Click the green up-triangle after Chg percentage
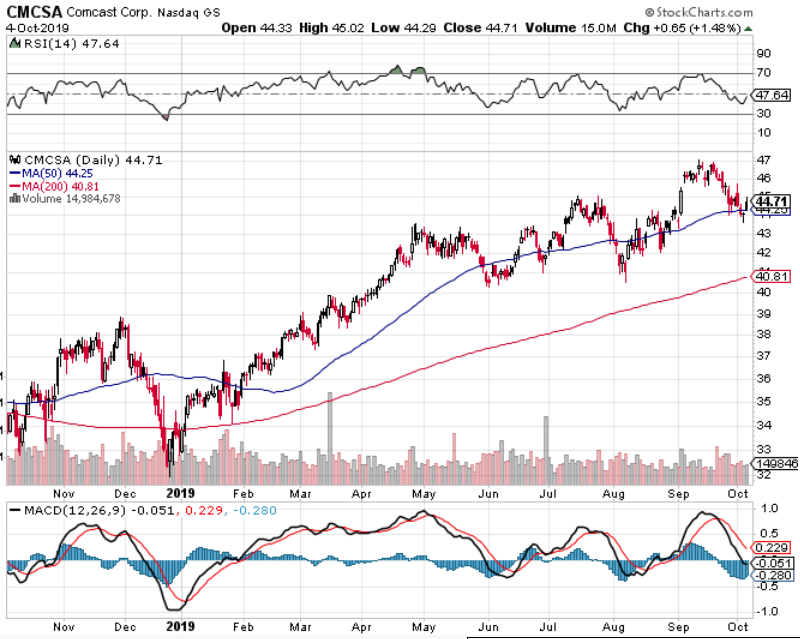 tap(748, 28)
